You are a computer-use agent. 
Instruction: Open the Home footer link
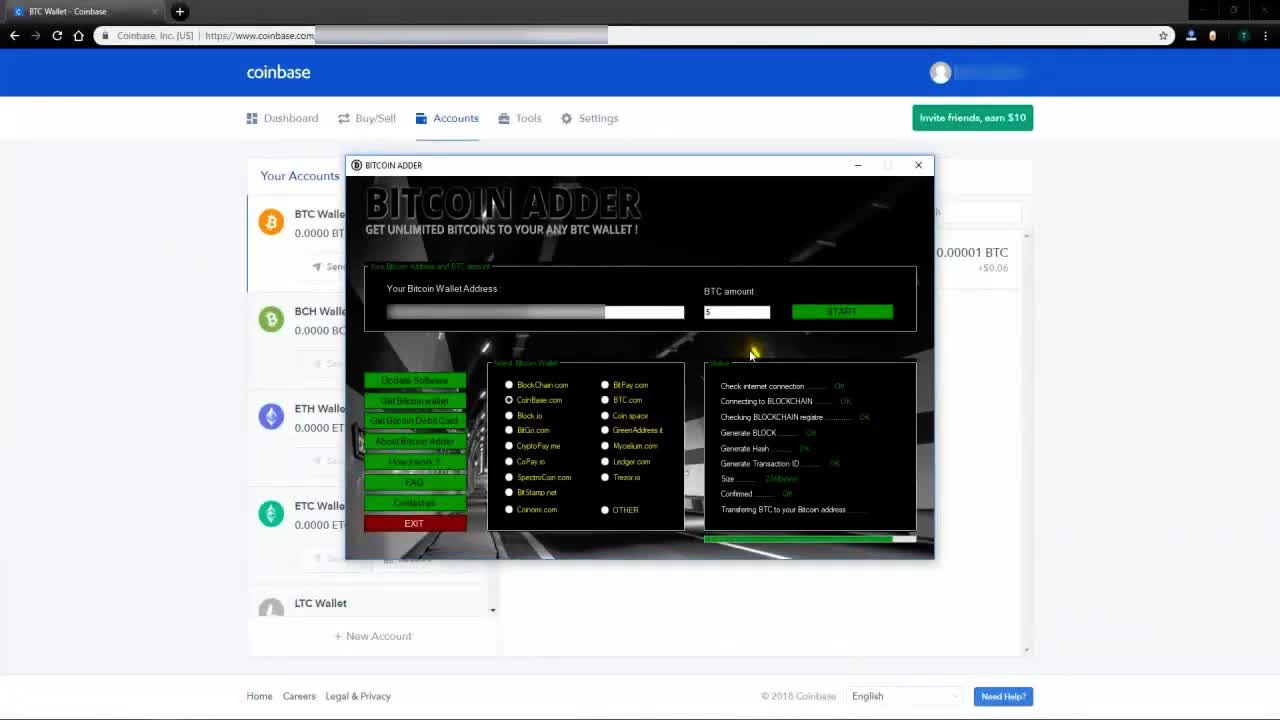pos(259,696)
